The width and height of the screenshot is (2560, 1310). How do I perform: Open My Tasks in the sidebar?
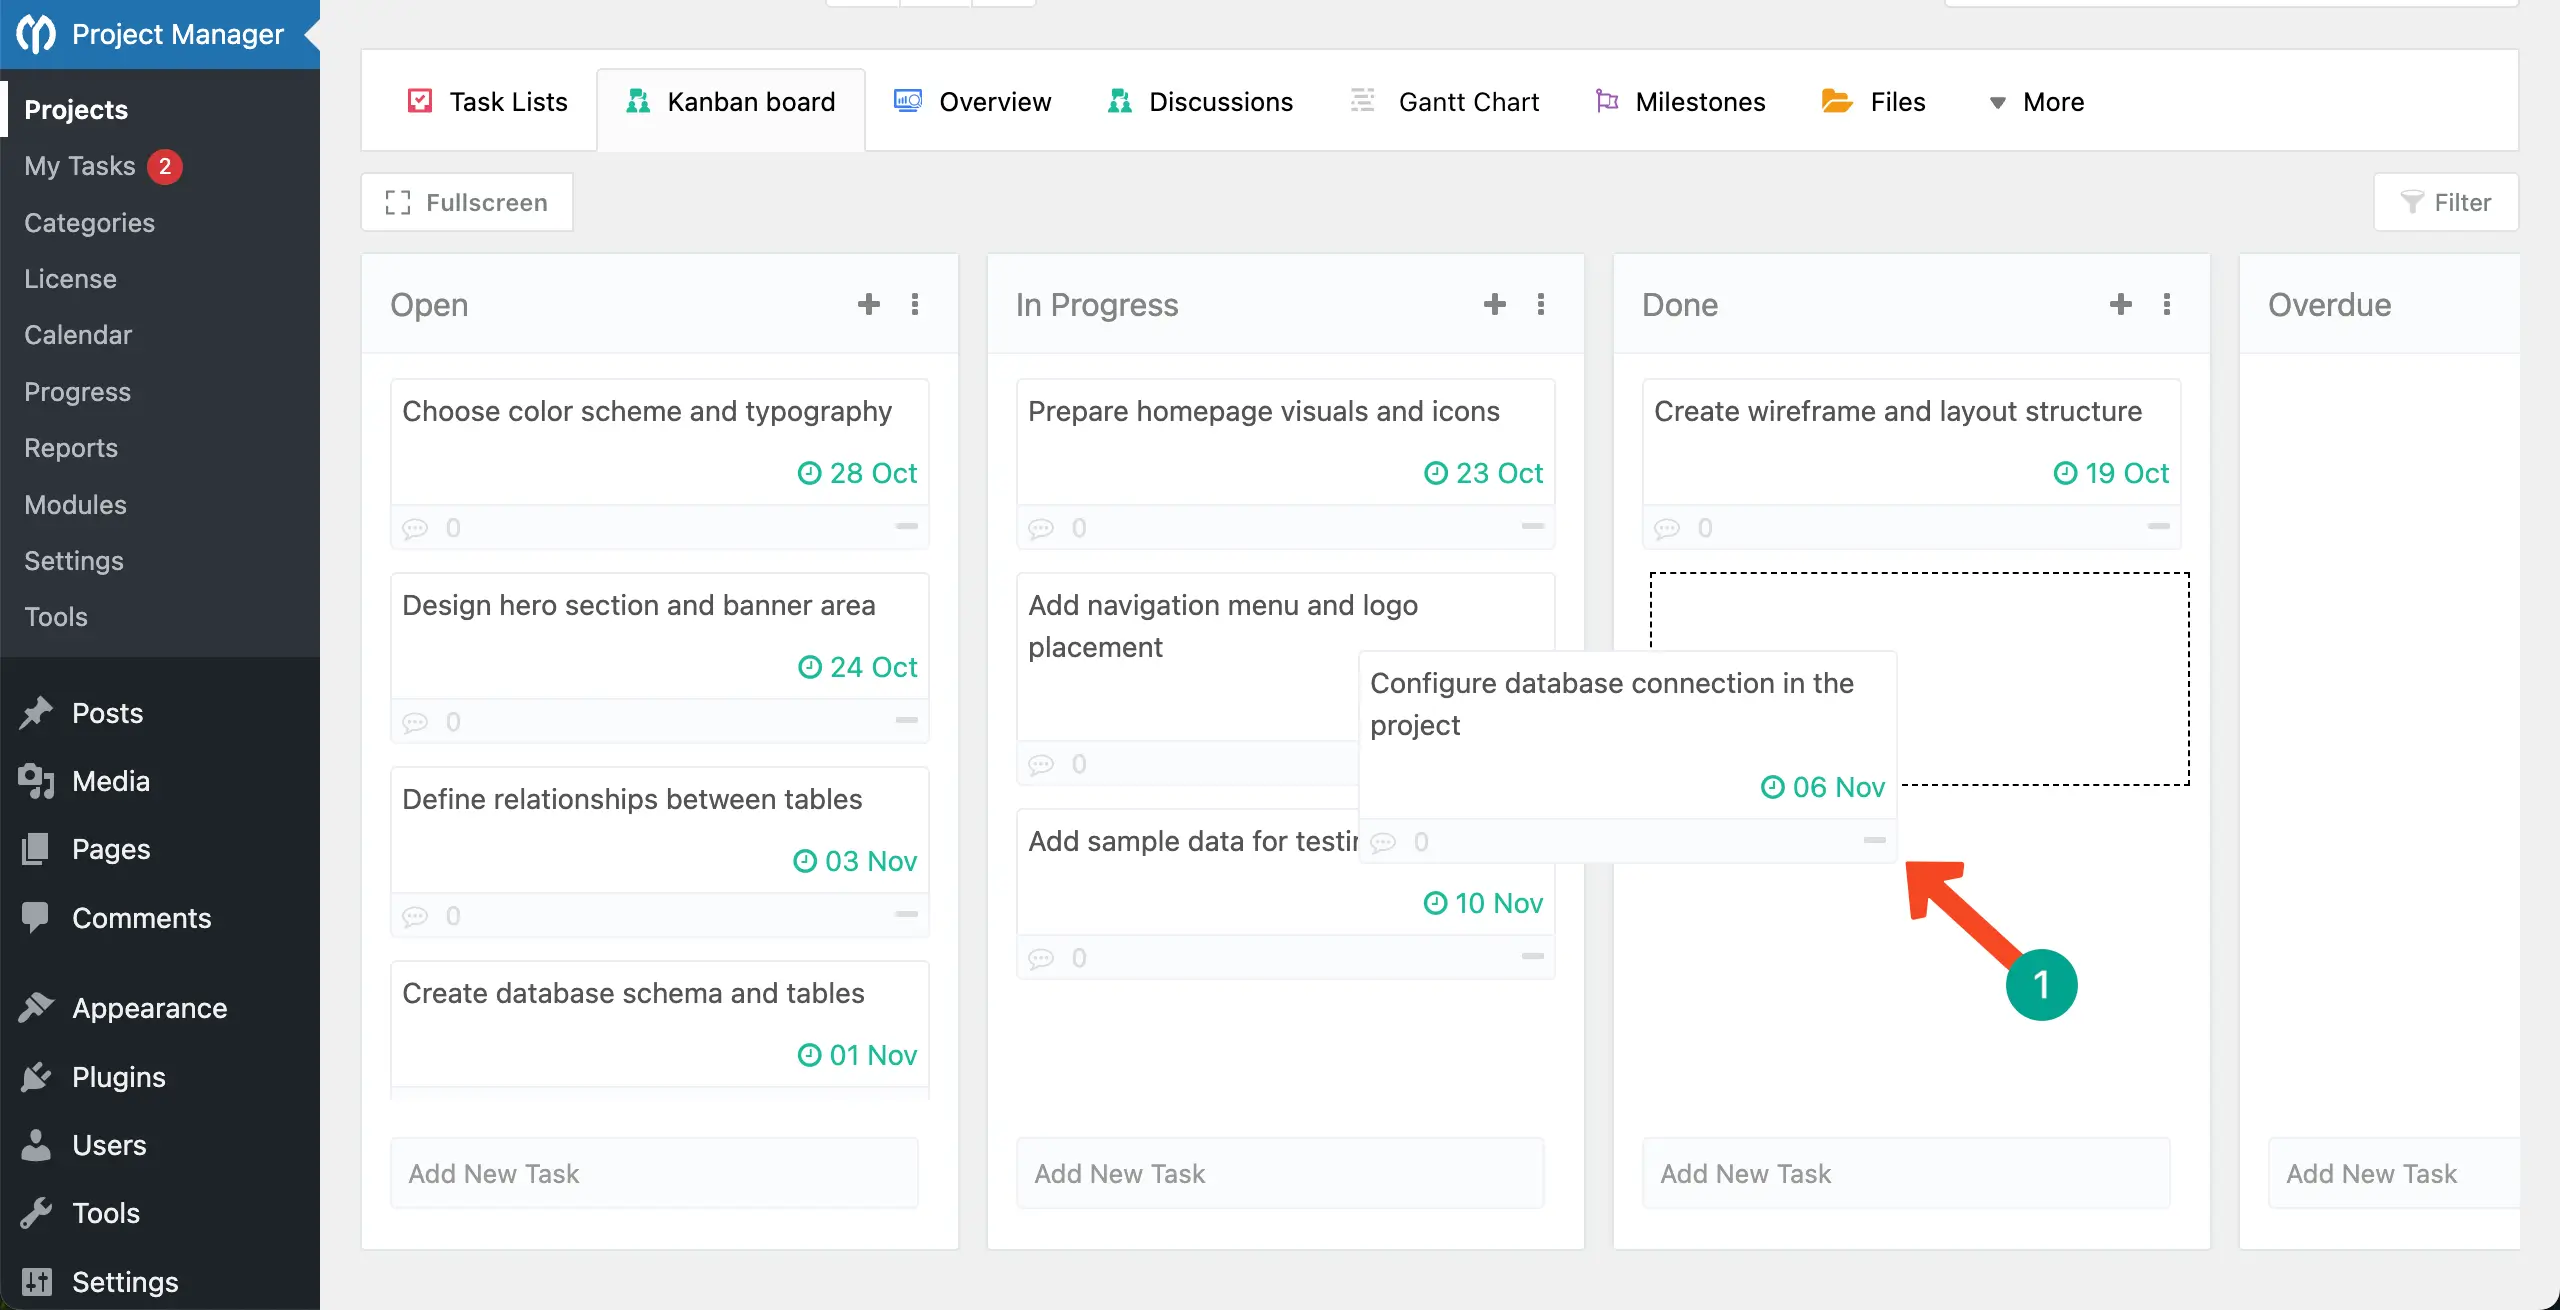click(80, 166)
